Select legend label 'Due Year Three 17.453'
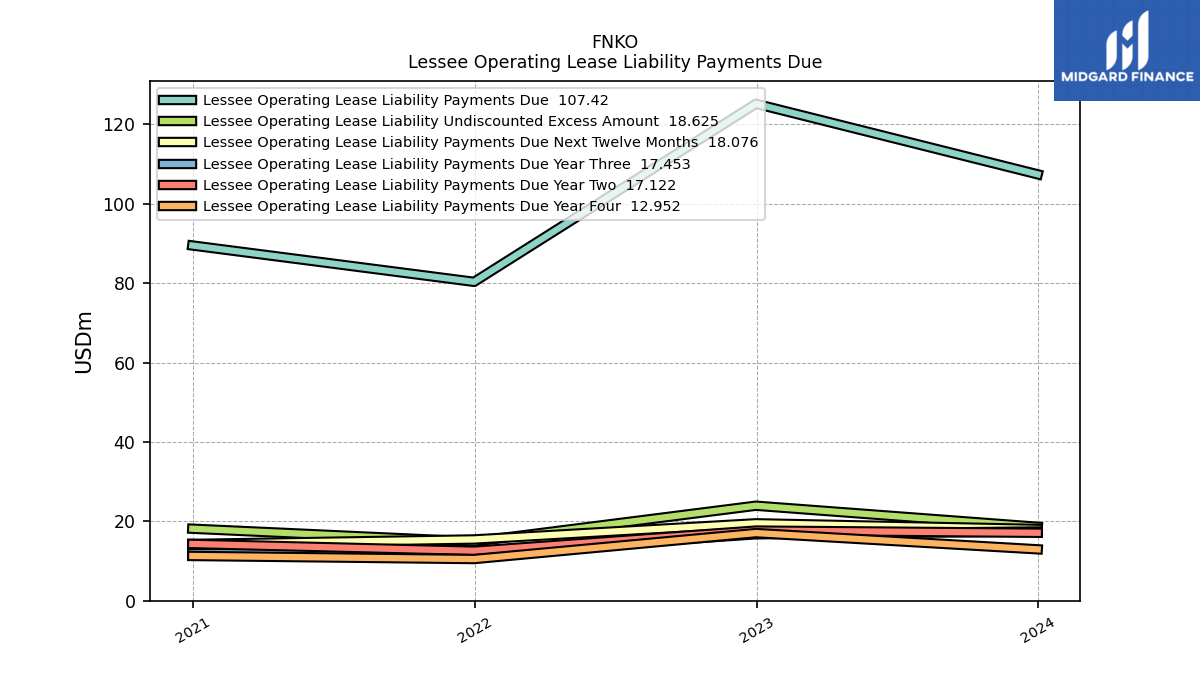 click(x=447, y=164)
